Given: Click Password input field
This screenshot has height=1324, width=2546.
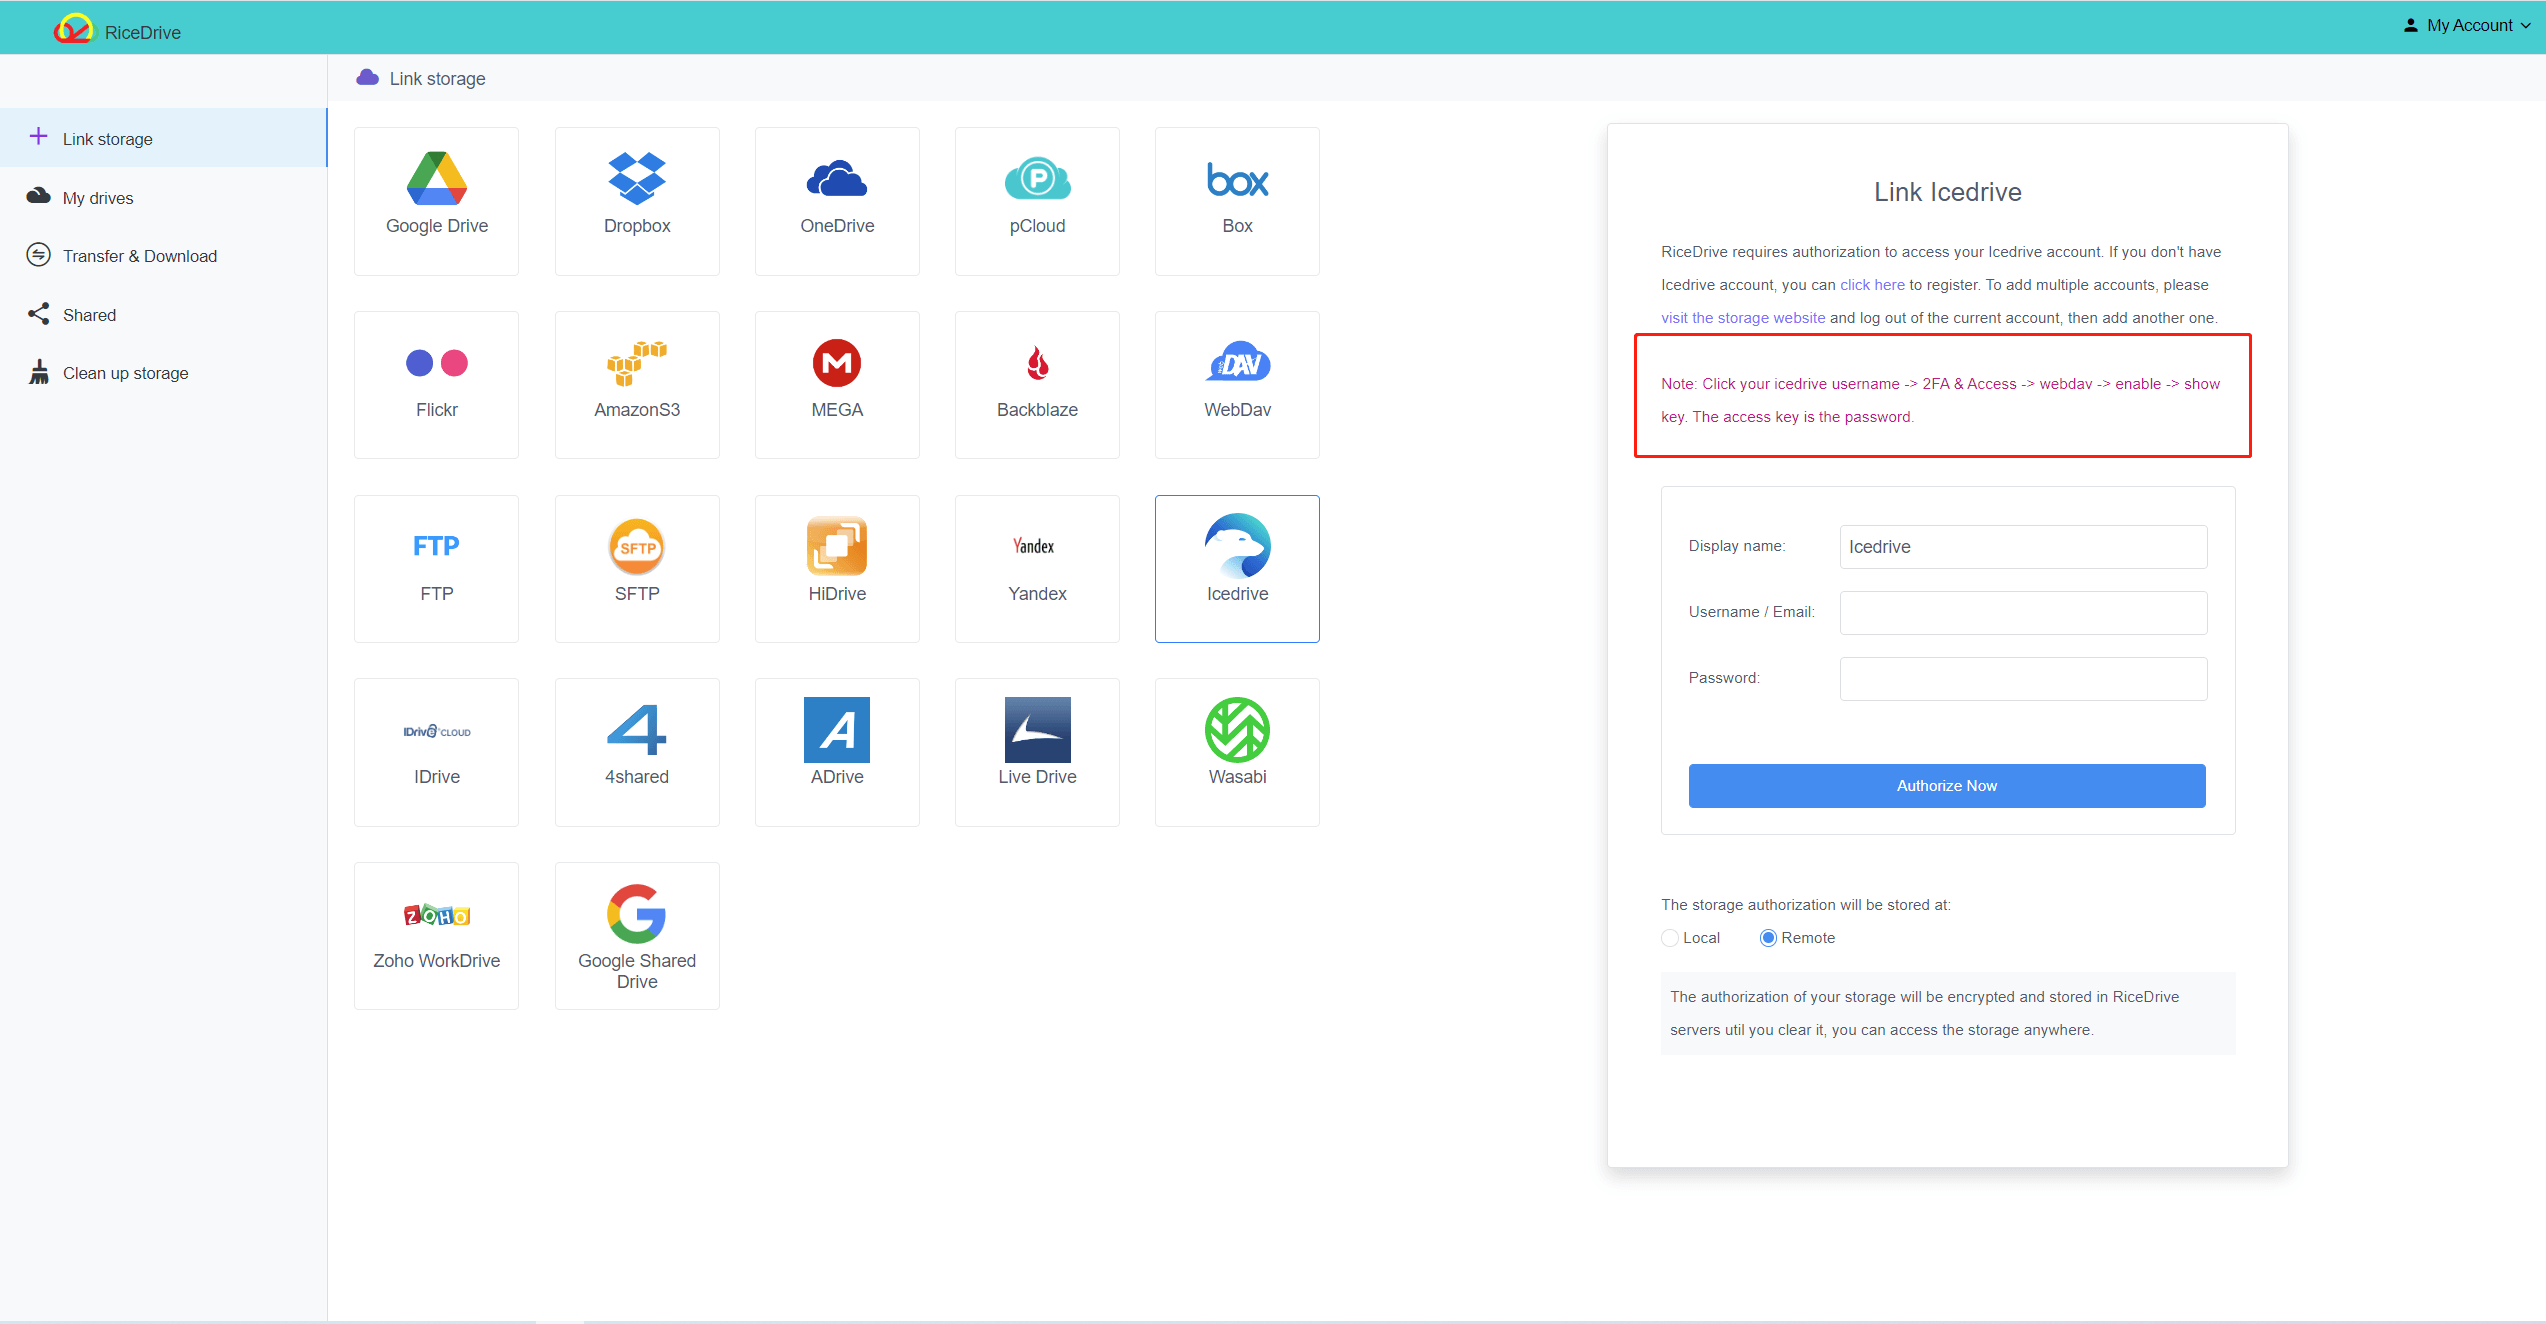Looking at the screenshot, I should point(2022,675).
